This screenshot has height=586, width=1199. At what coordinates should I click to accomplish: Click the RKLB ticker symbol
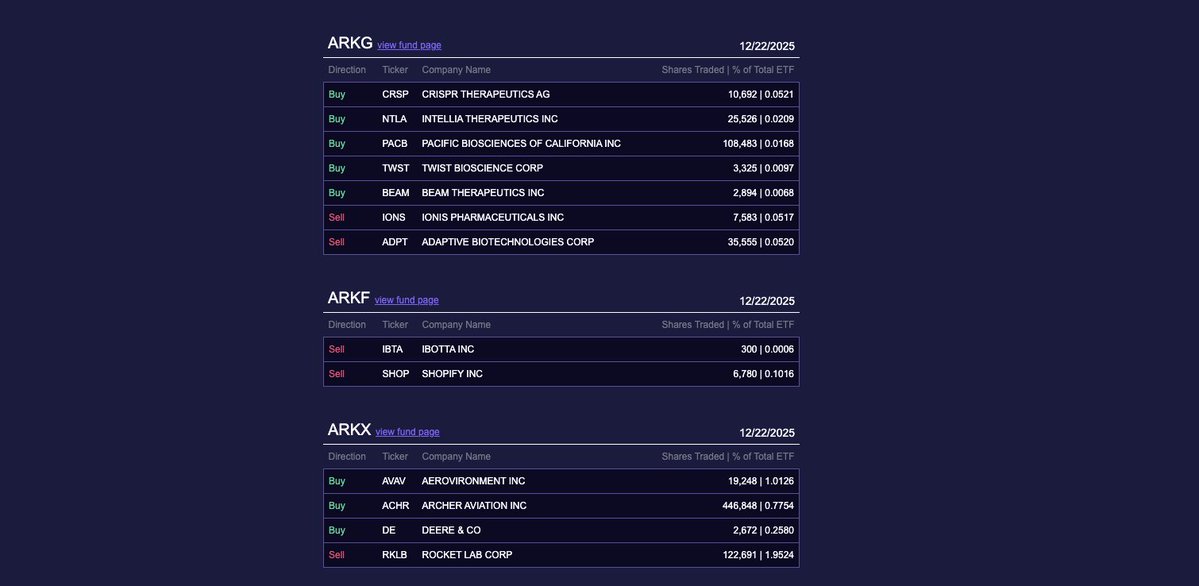click(394, 555)
